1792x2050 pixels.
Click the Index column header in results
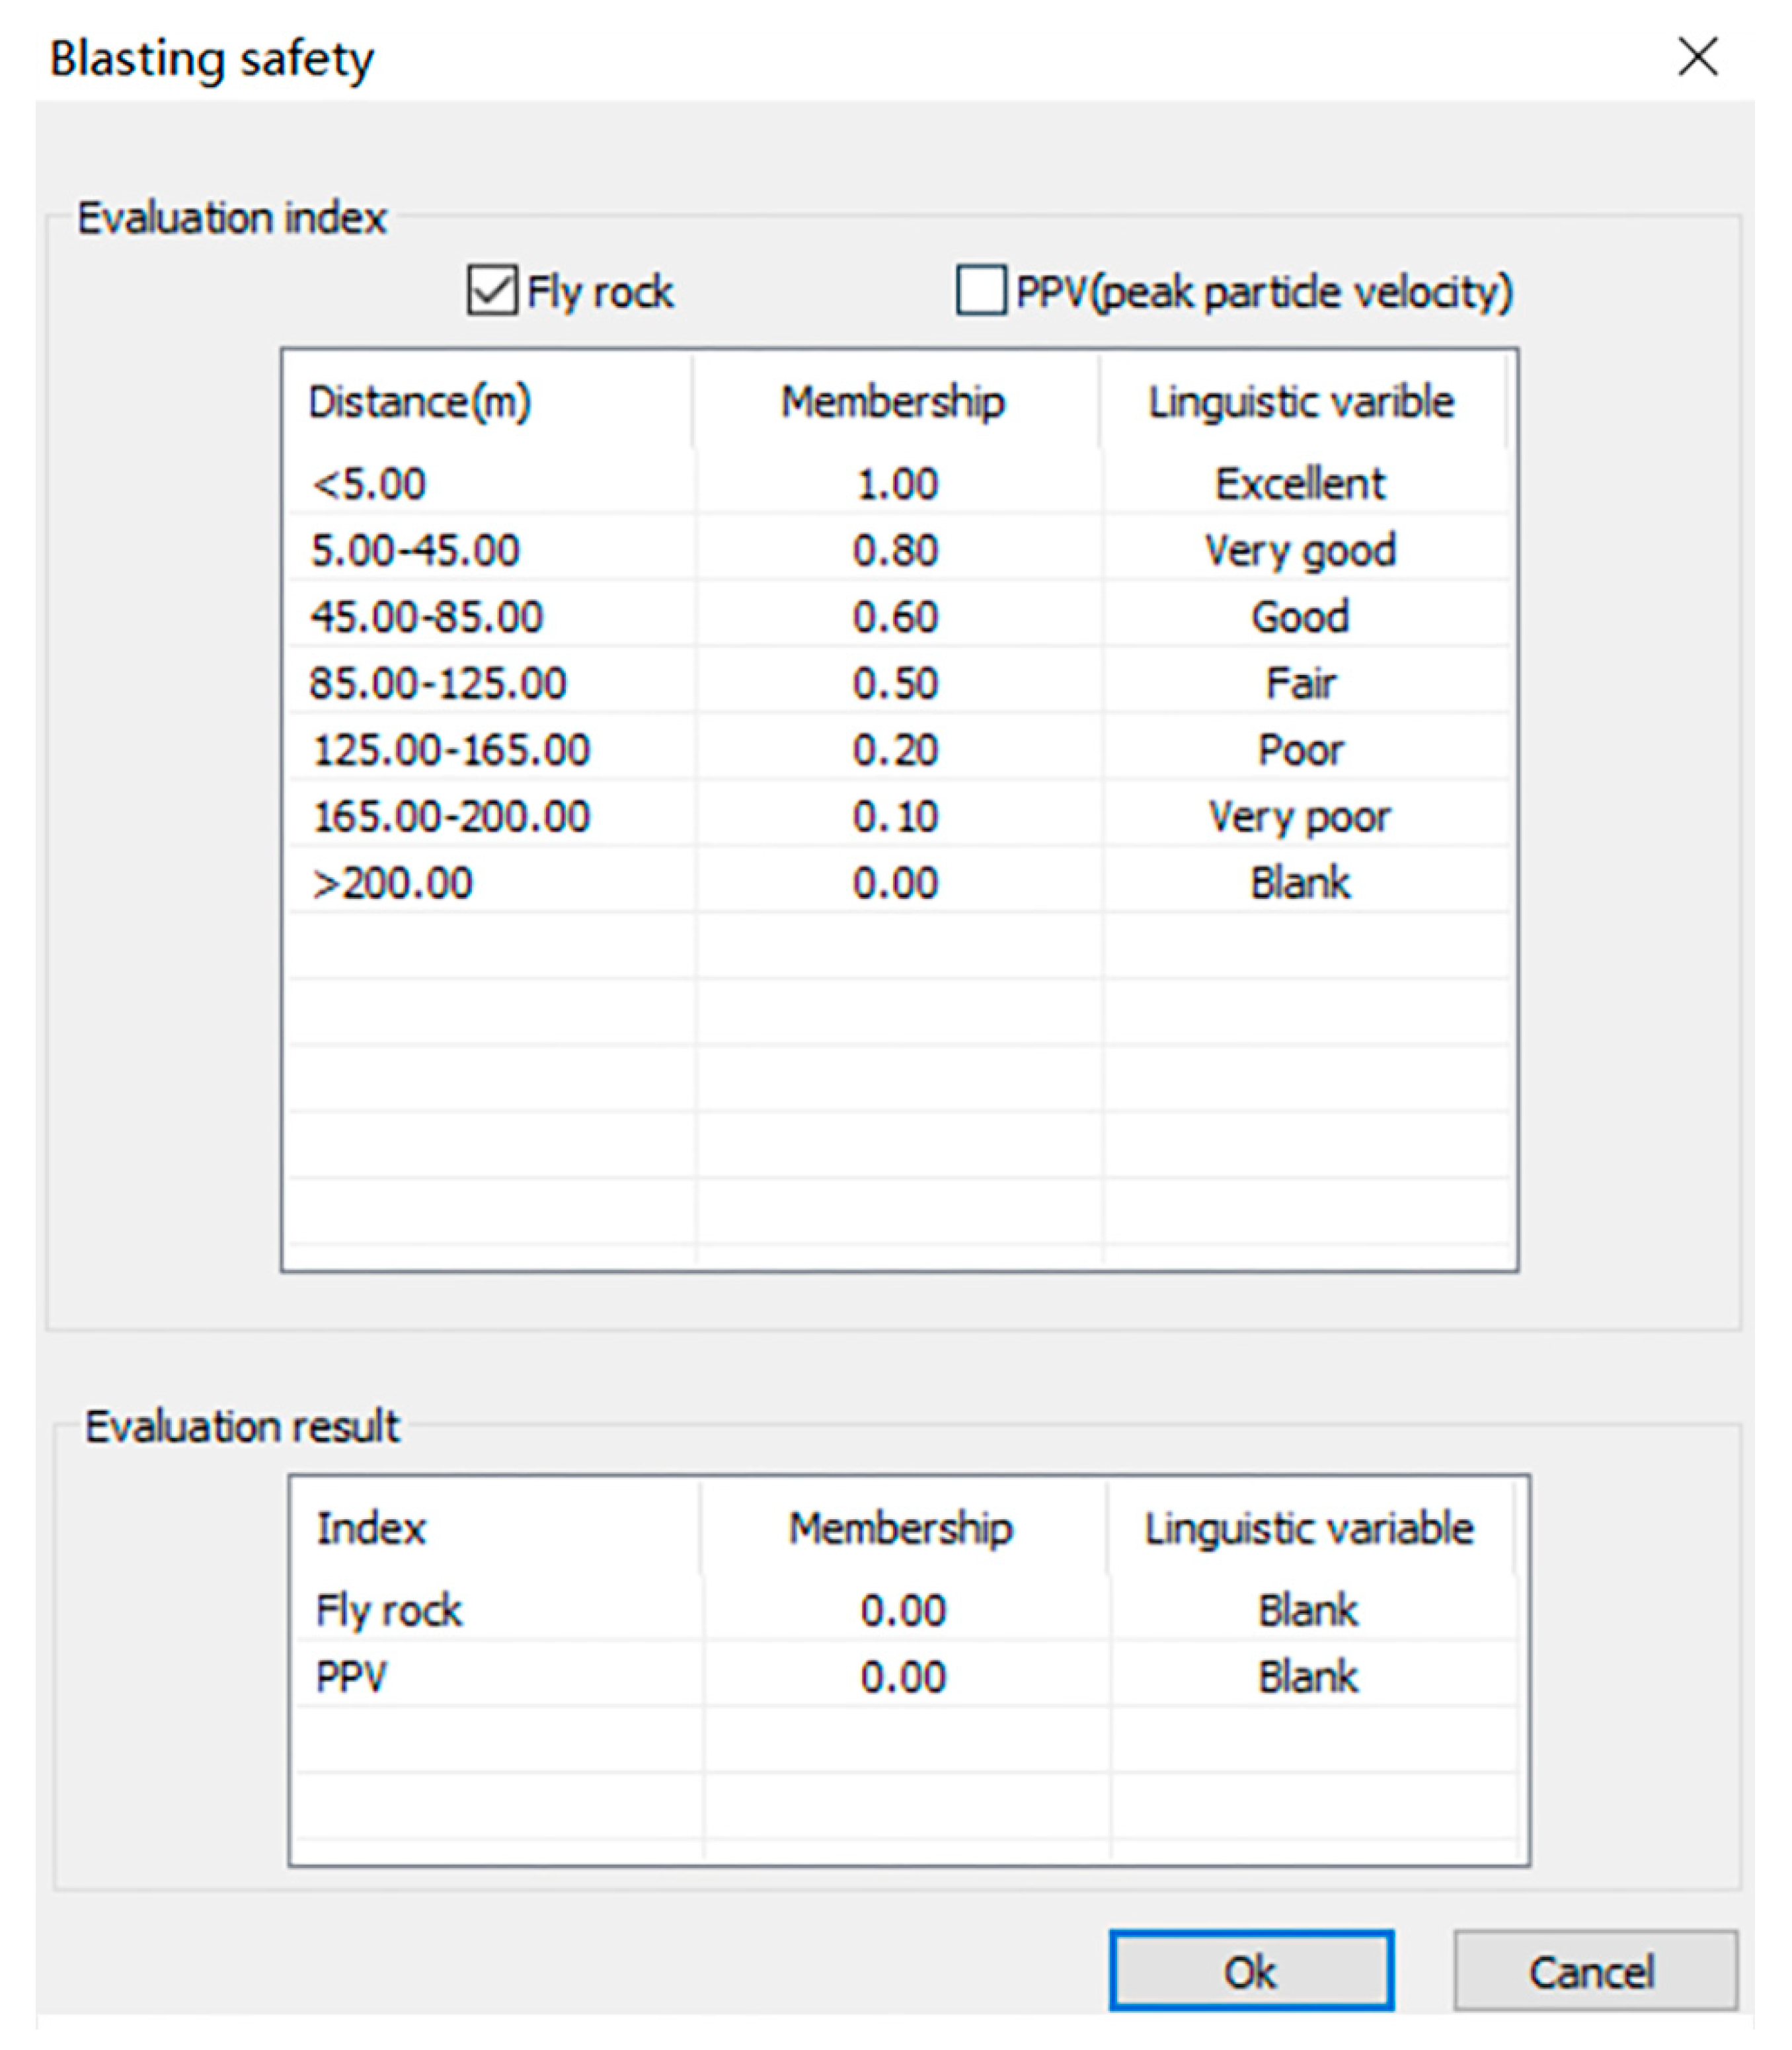coord(371,1529)
